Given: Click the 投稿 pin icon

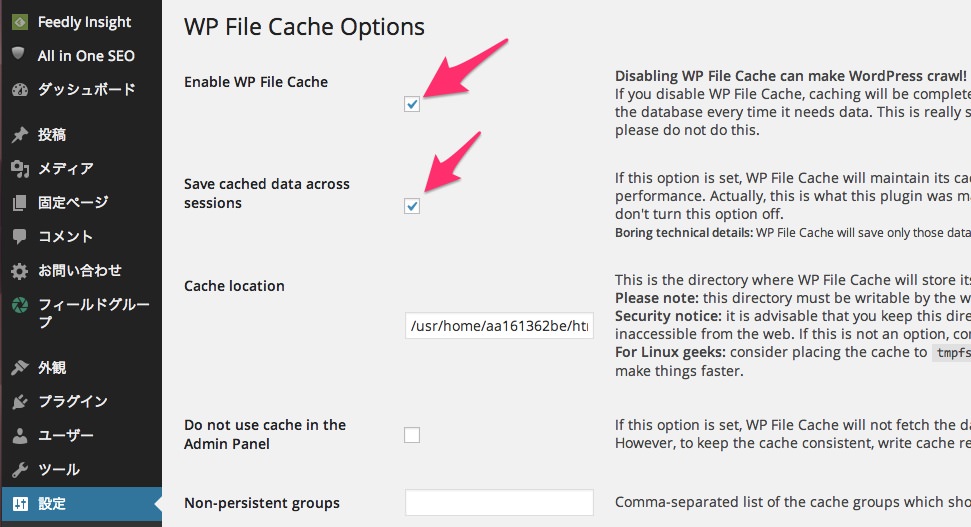Looking at the screenshot, I should pos(20,134).
